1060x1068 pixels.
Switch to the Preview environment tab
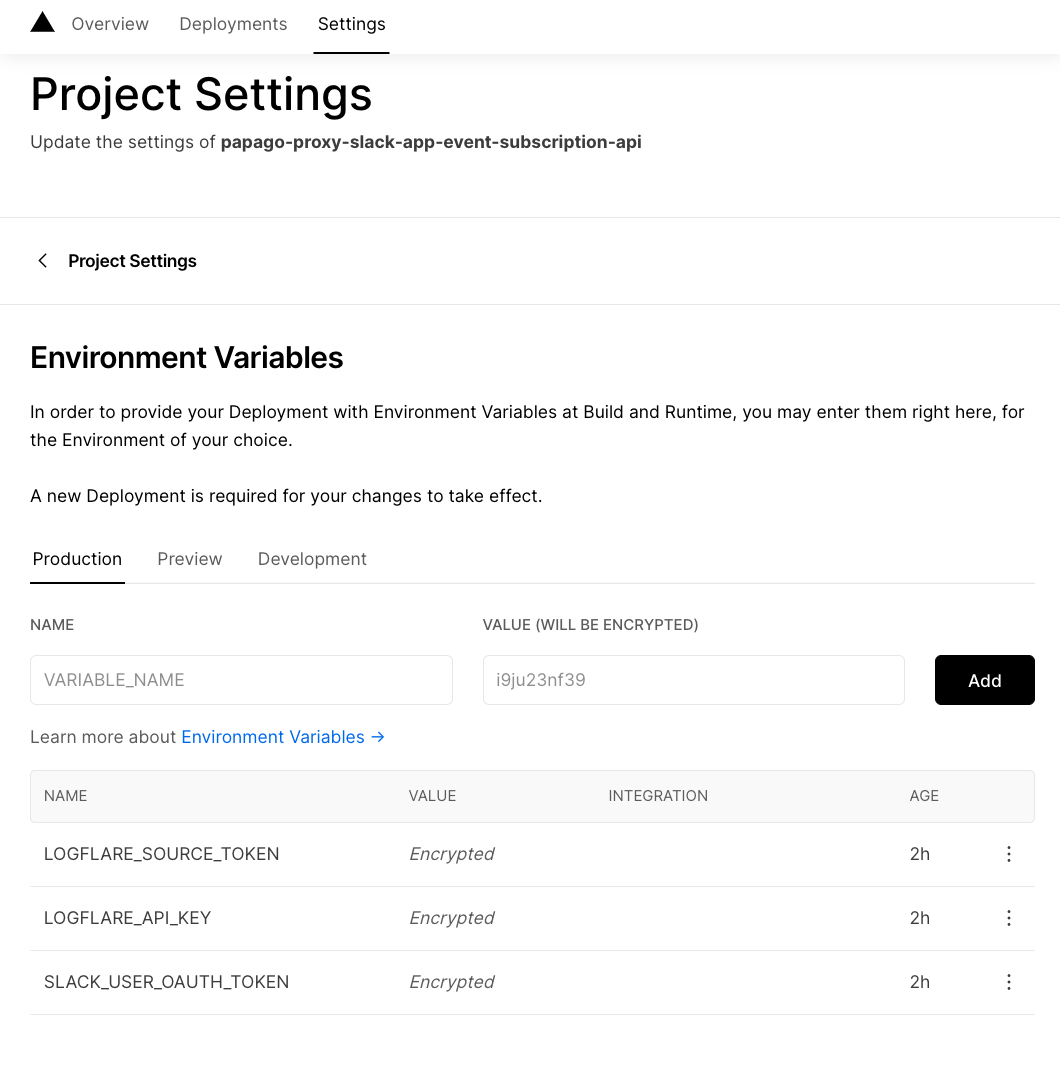pyautogui.click(x=190, y=559)
